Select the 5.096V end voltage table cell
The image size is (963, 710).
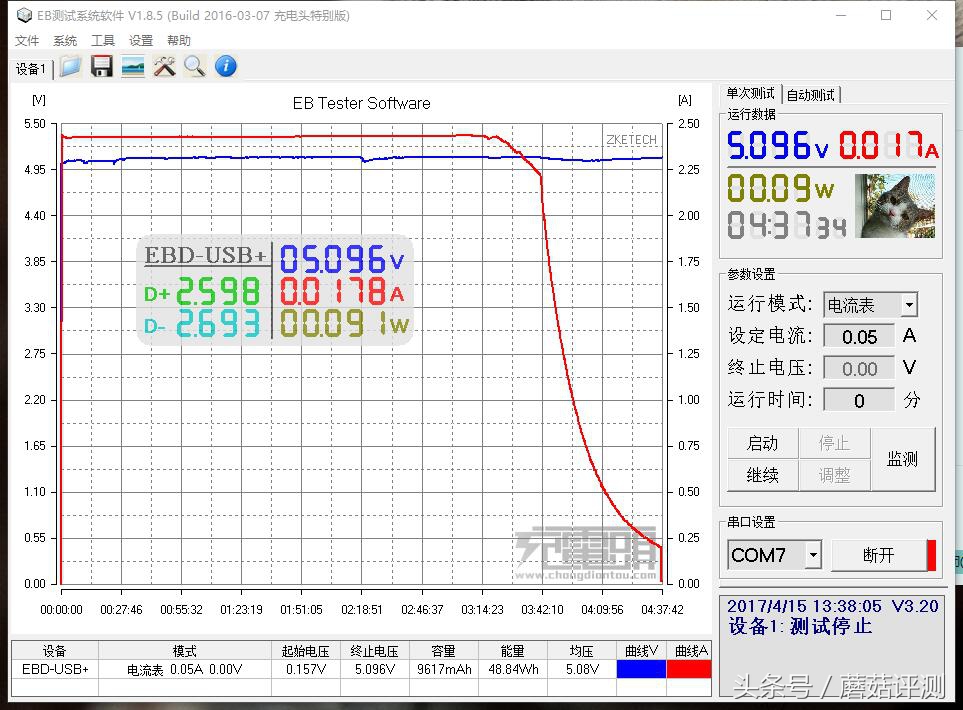tap(375, 669)
